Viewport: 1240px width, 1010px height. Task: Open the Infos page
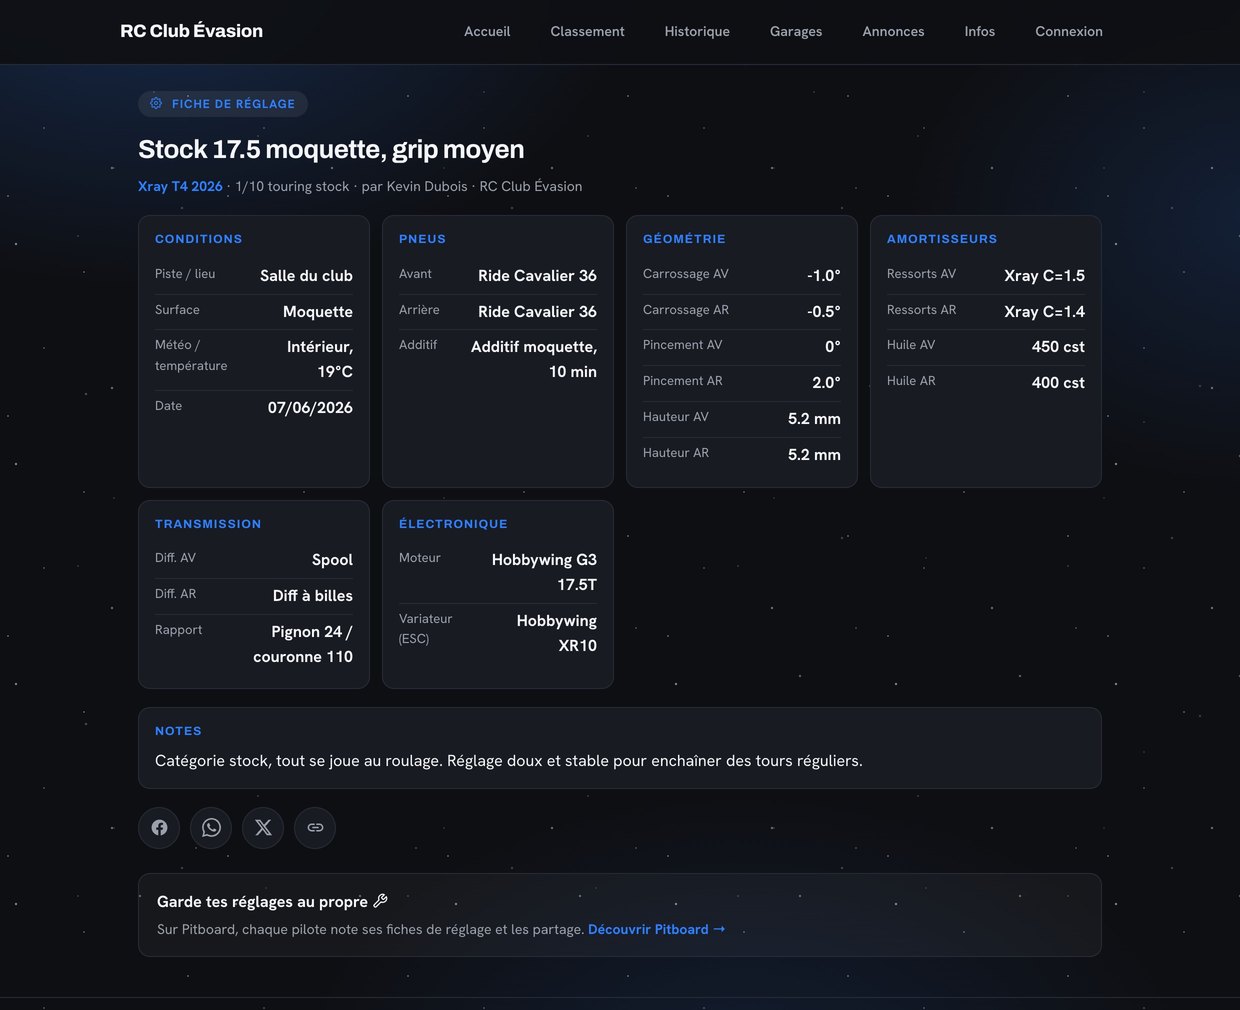pos(980,32)
